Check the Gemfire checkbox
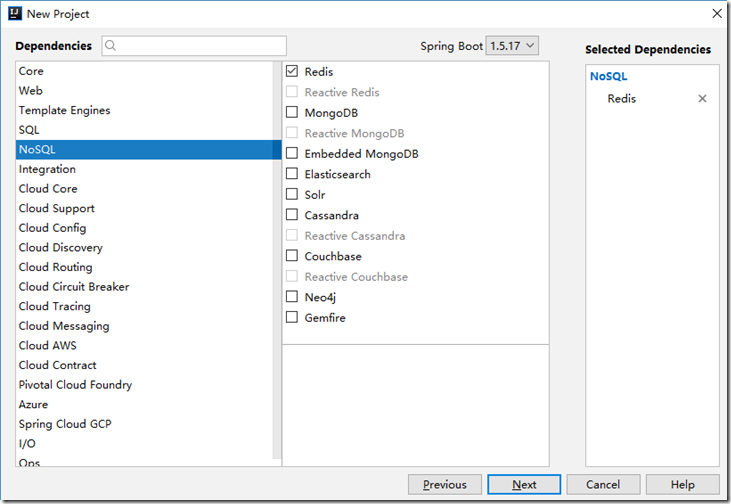Viewport: 731px width, 504px height. [x=292, y=318]
